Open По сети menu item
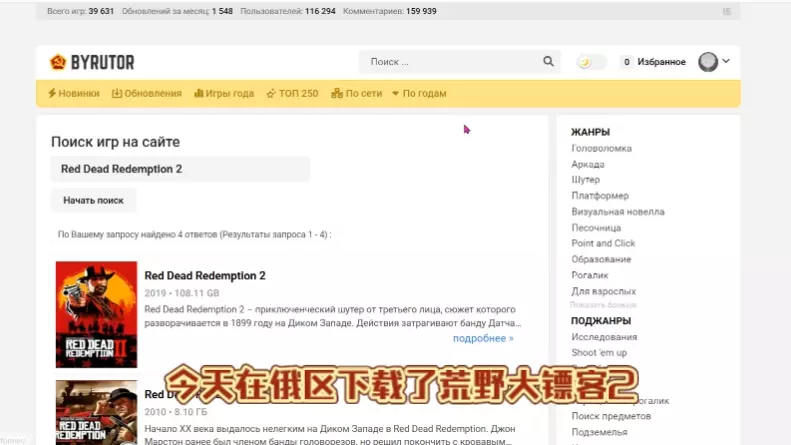 pyautogui.click(x=357, y=93)
